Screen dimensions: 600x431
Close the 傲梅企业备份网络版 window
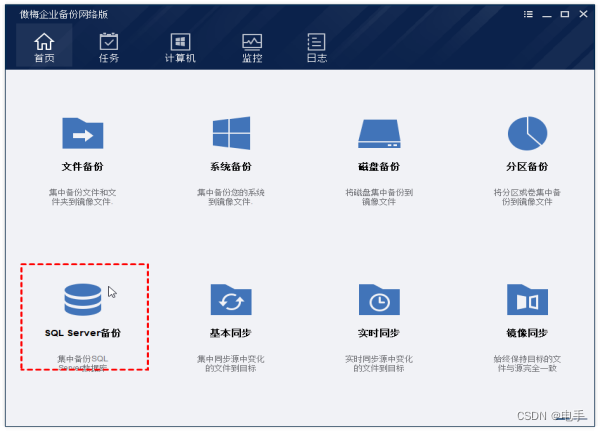[x=583, y=14]
